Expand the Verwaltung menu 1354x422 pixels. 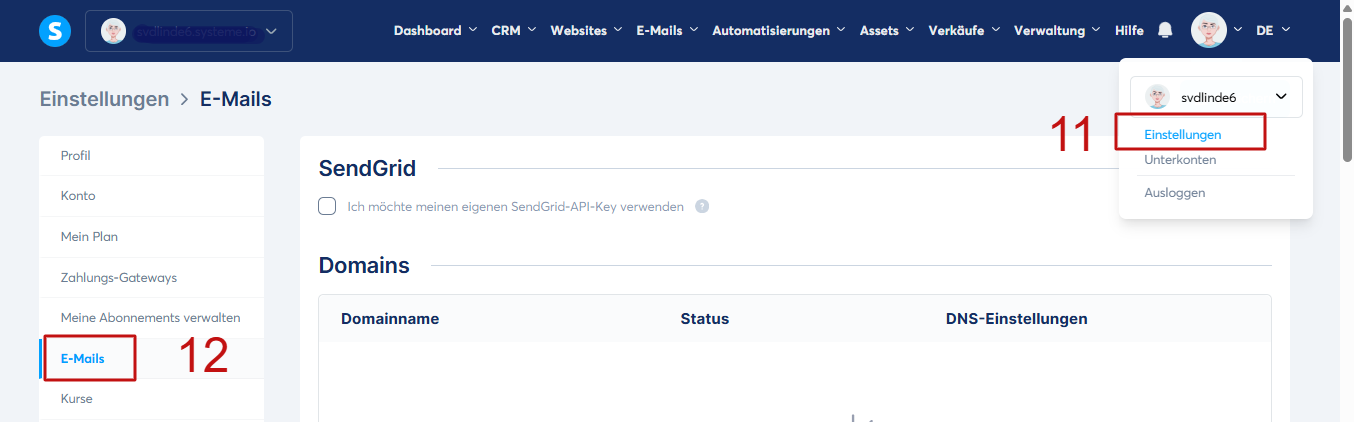click(1057, 31)
